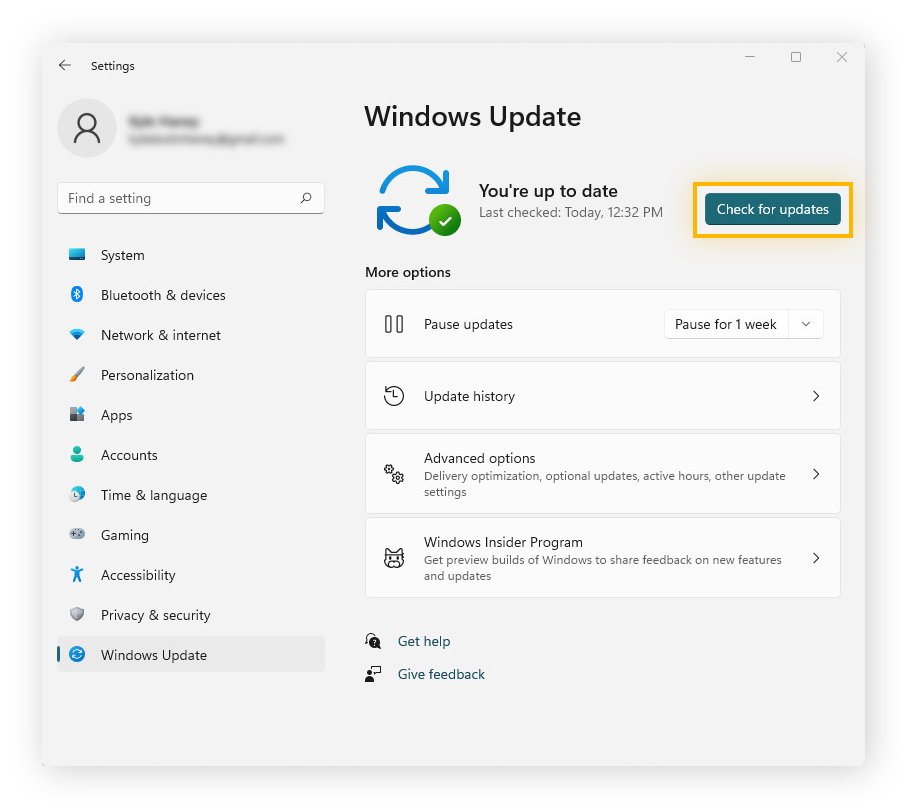912x808 pixels.
Task: Expand Update history with its chevron
Action: 816,395
